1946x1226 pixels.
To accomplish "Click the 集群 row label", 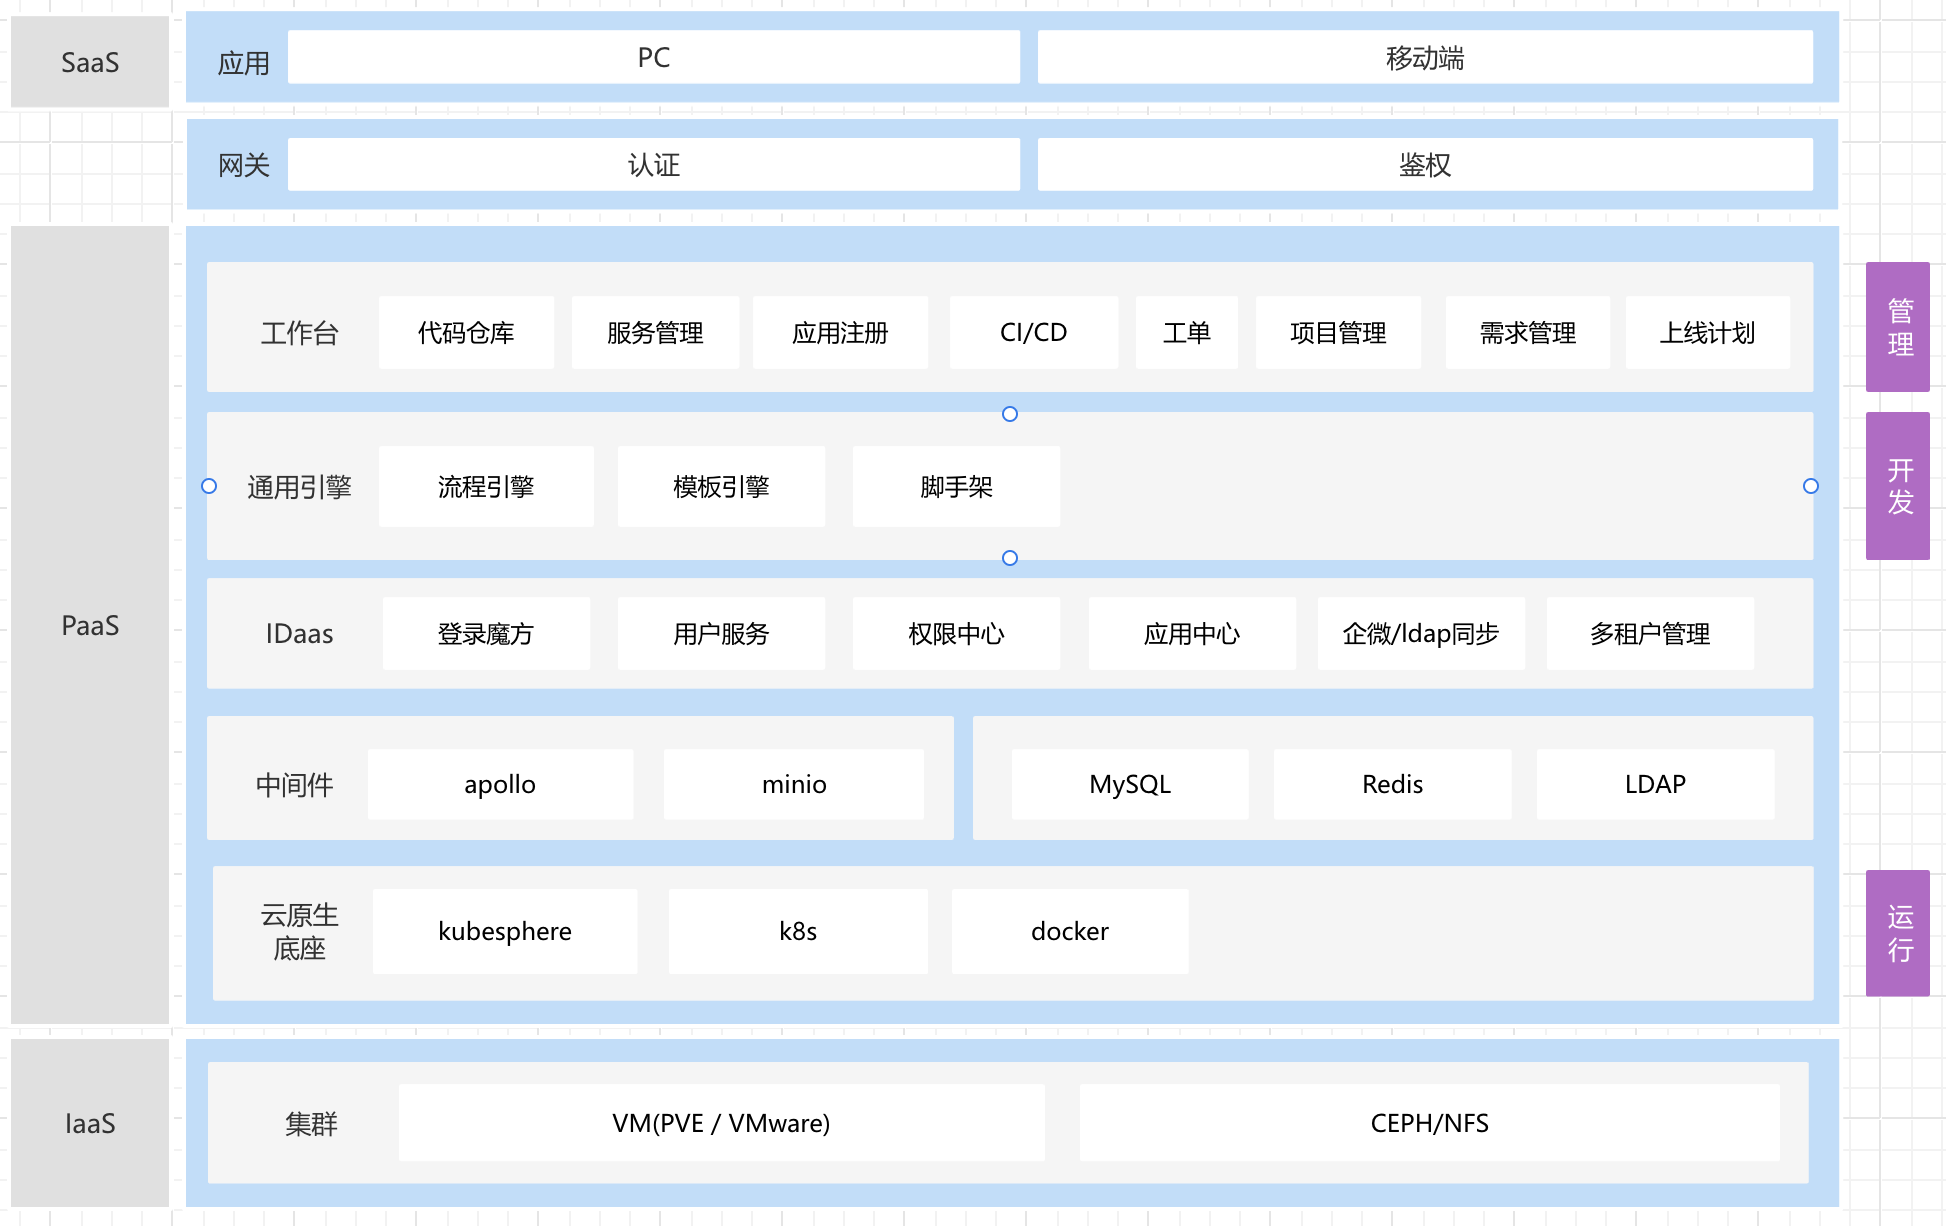I will click(x=311, y=1124).
